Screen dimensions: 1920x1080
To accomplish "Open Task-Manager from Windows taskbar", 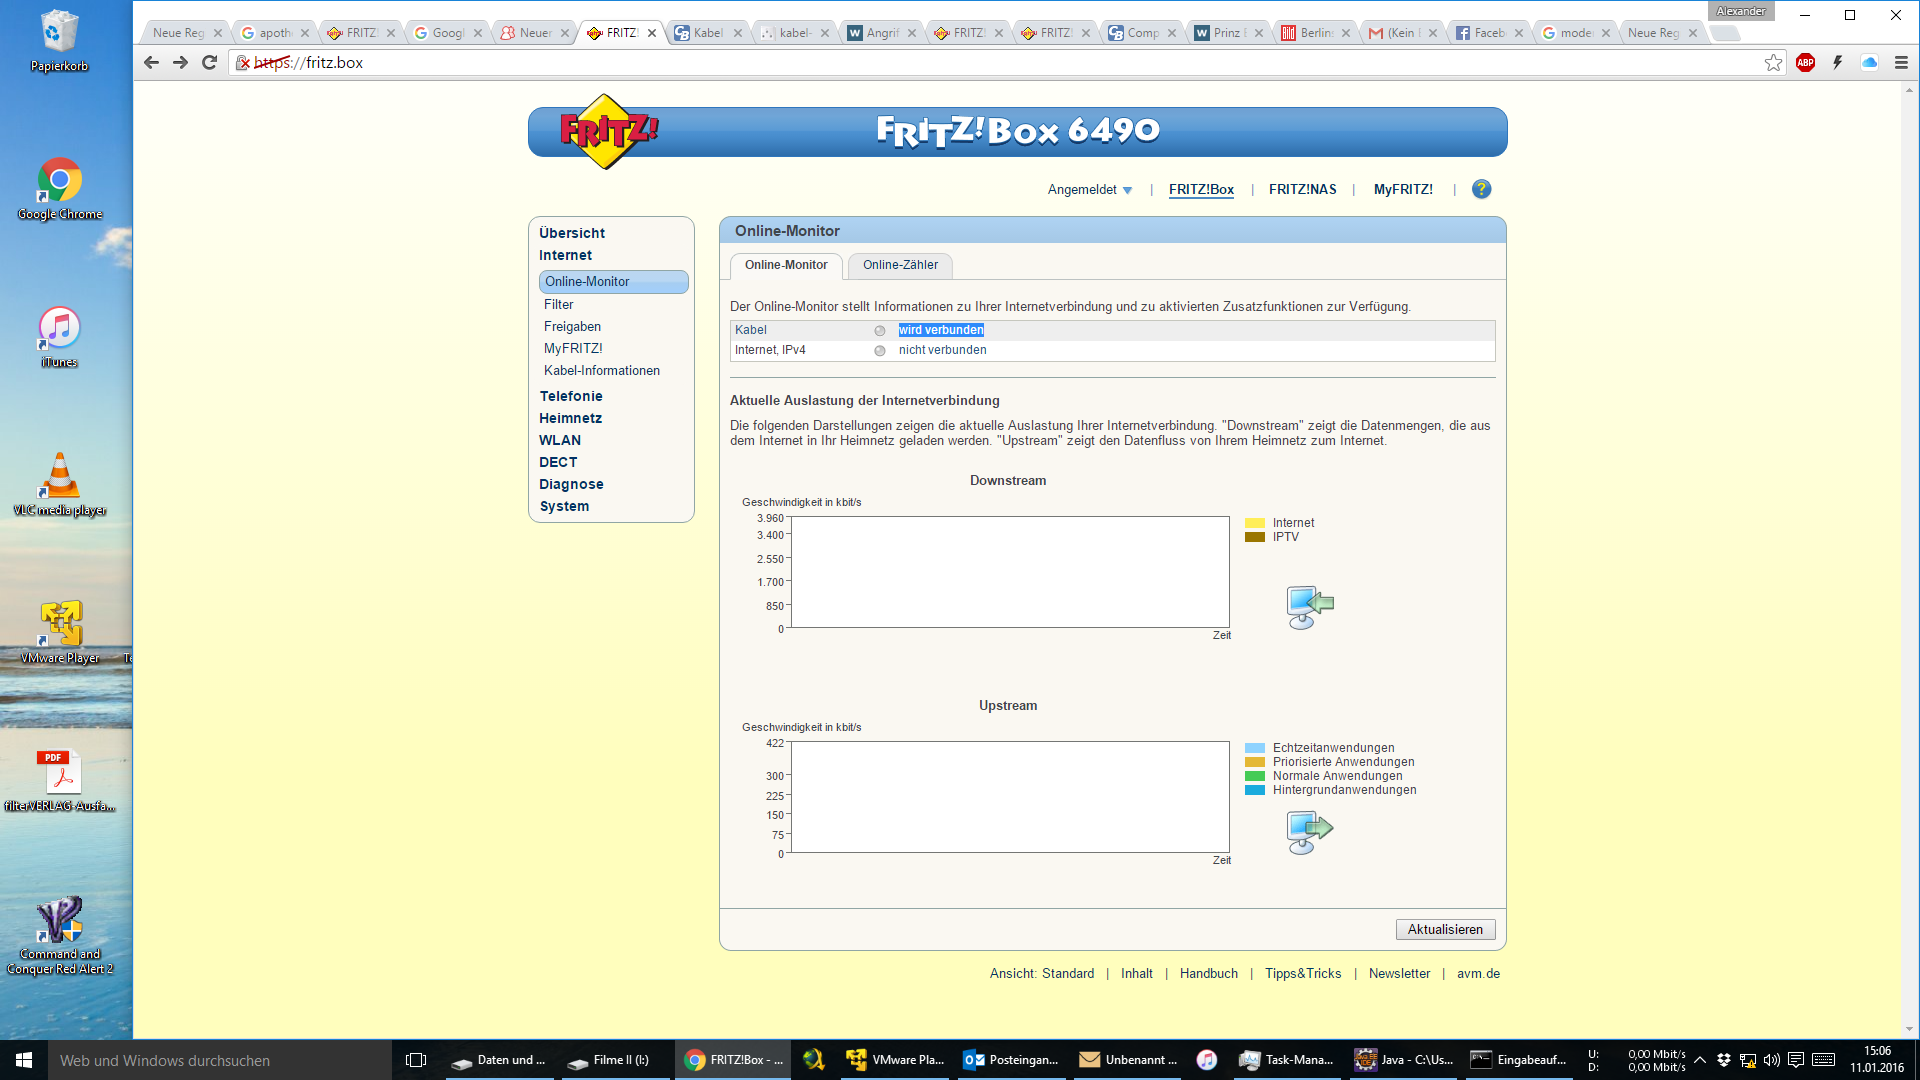I will click(1286, 1060).
